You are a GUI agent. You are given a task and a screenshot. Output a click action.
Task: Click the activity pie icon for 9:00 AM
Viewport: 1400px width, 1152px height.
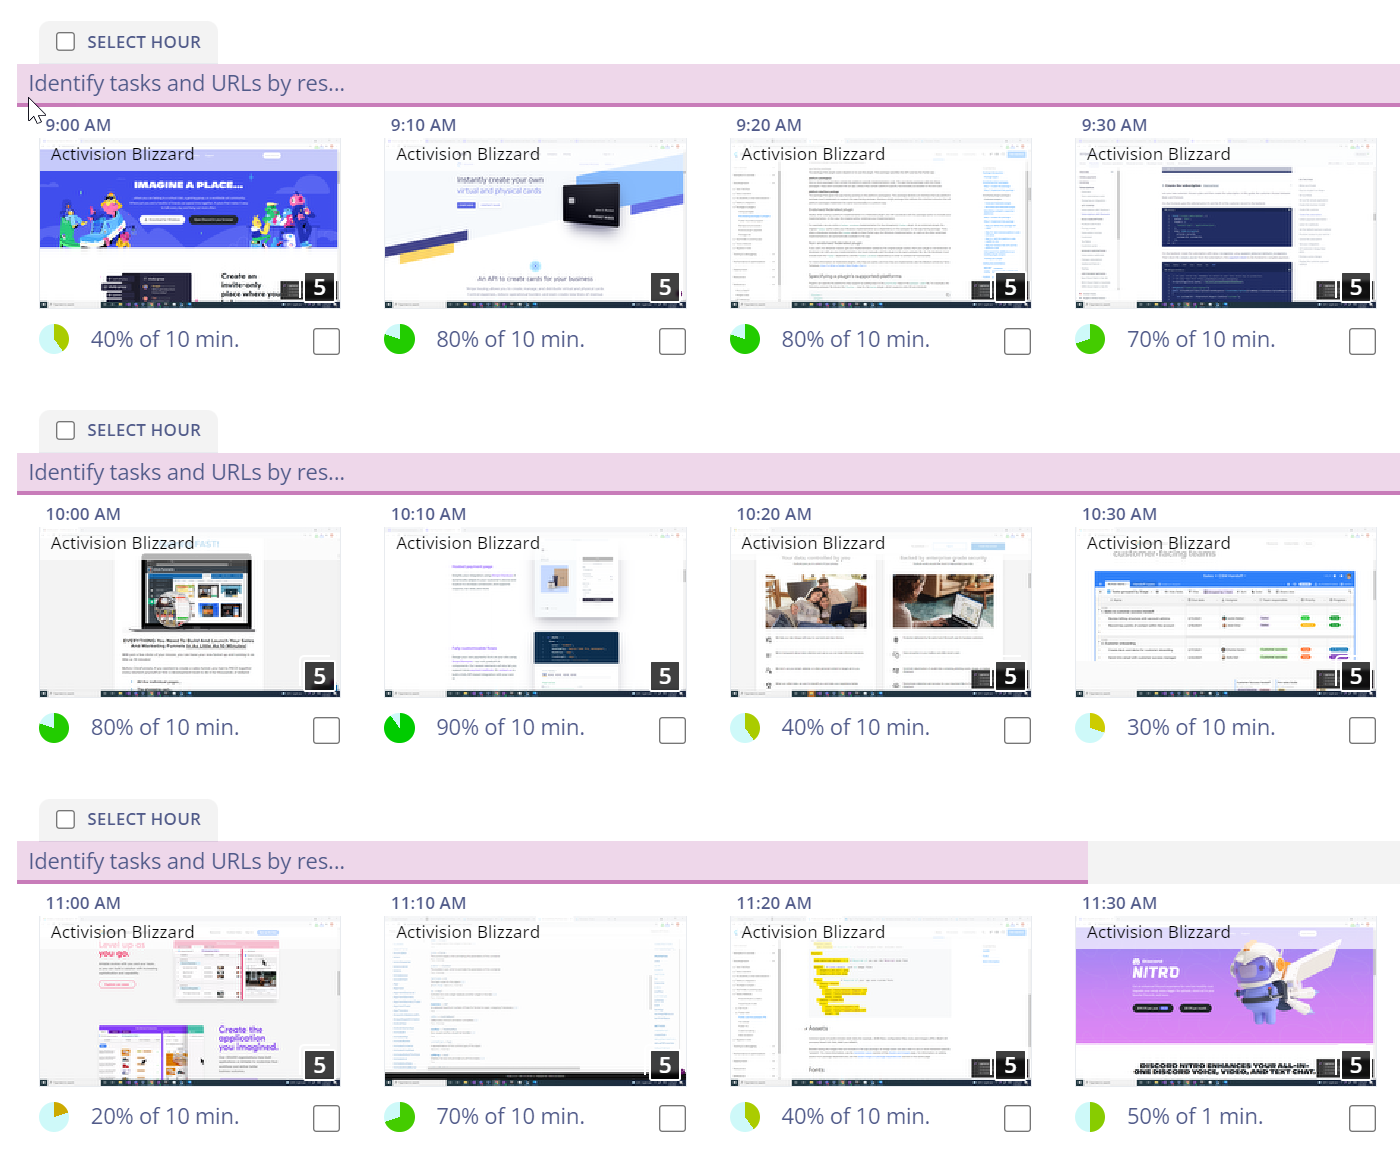[54, 339]
